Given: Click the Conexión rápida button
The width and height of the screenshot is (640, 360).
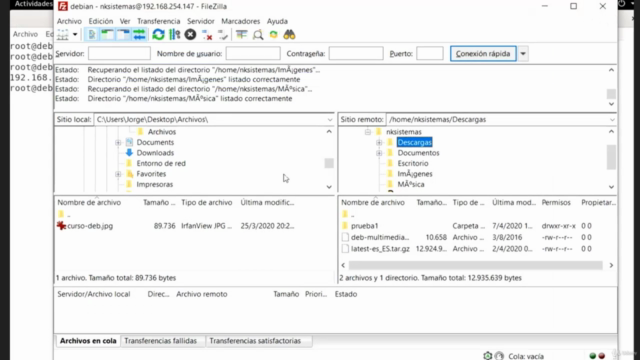Looking at the screenshot, I should [483, 53].
